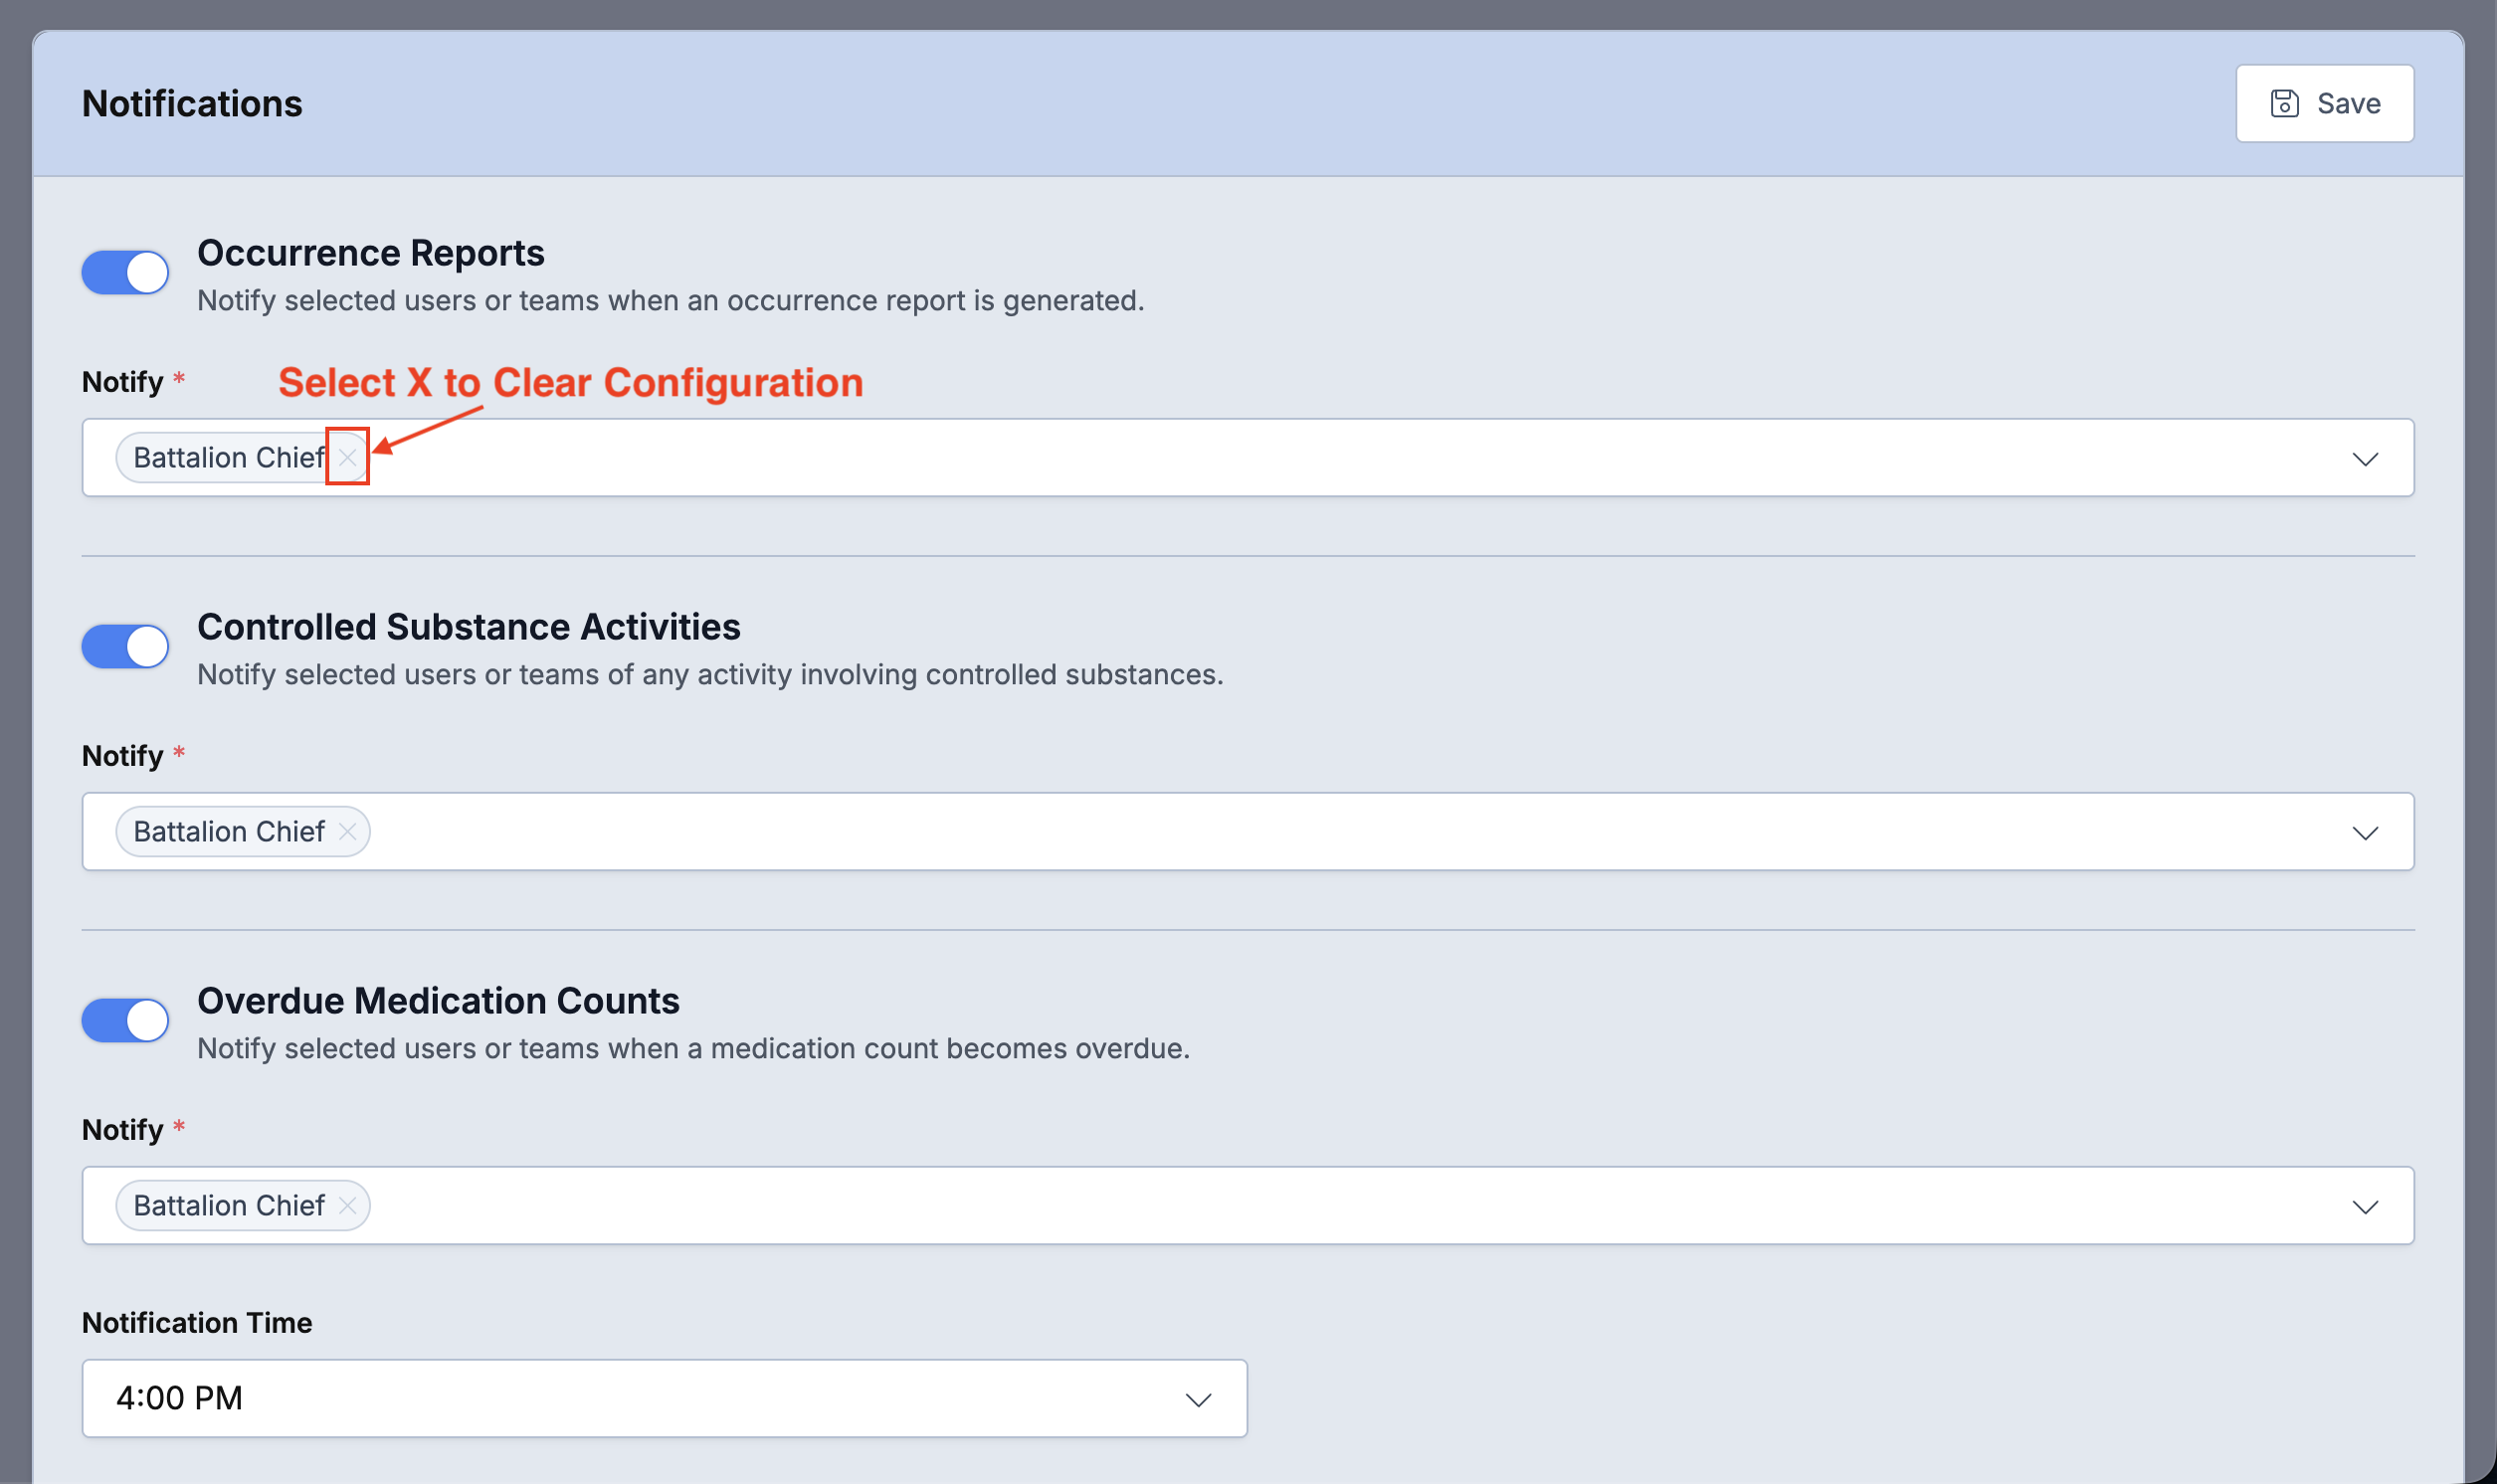Click description about occurrence report generated
Viewport: 2497px width, 1484px height.
click(670, 300)
